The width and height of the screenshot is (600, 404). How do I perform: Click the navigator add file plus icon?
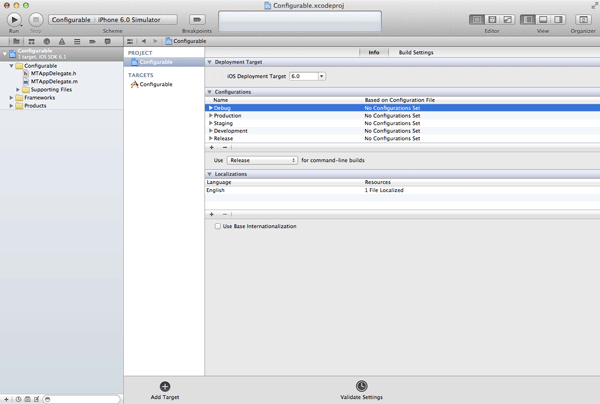click(6, 399)
